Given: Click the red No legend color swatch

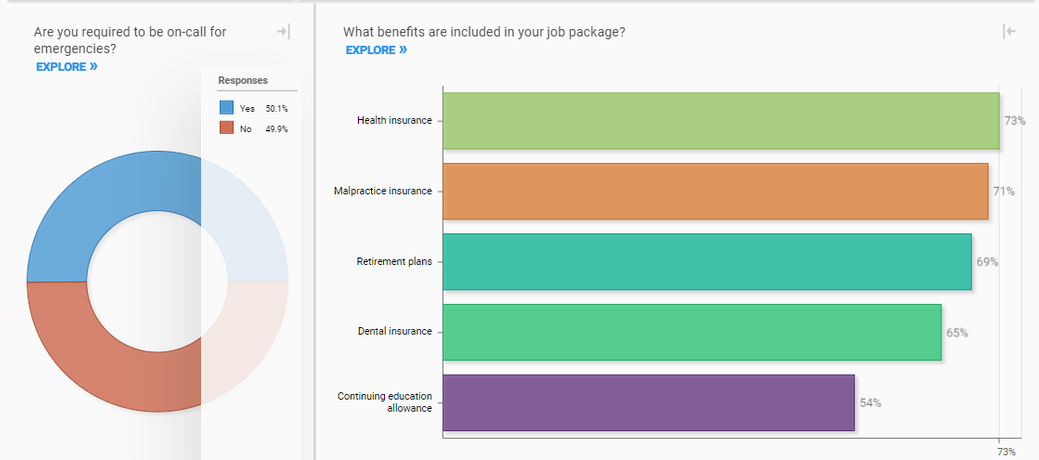Looking at the screenshot, I should [x=227, y=128].
